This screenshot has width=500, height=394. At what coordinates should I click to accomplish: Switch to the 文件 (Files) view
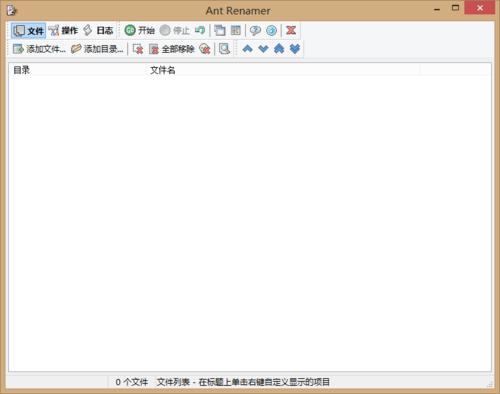[28, 31]
